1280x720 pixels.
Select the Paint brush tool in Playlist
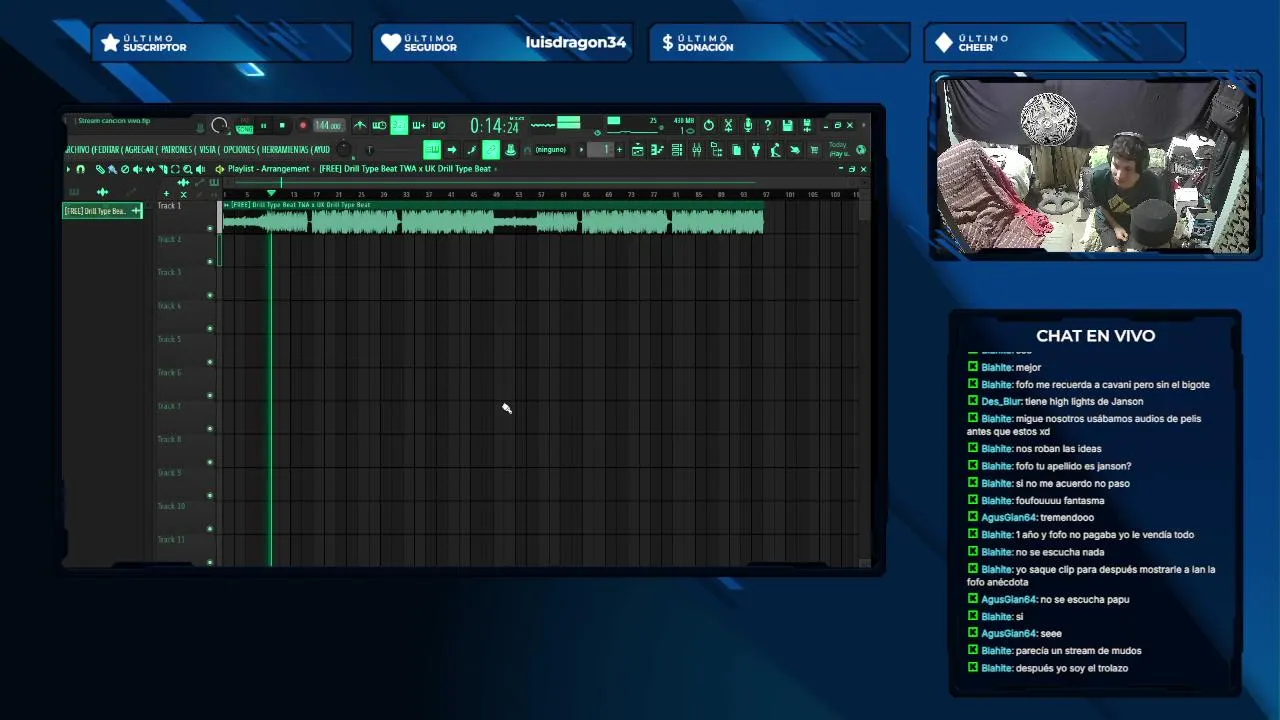[112, 169]
